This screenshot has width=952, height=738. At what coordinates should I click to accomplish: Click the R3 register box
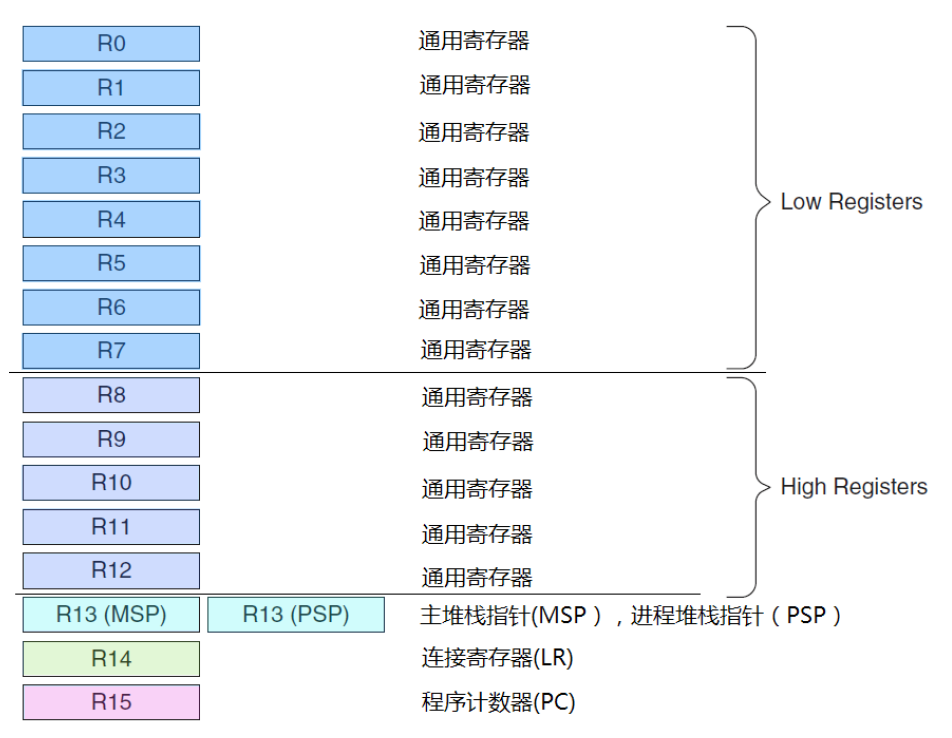[x=111, y=176]
